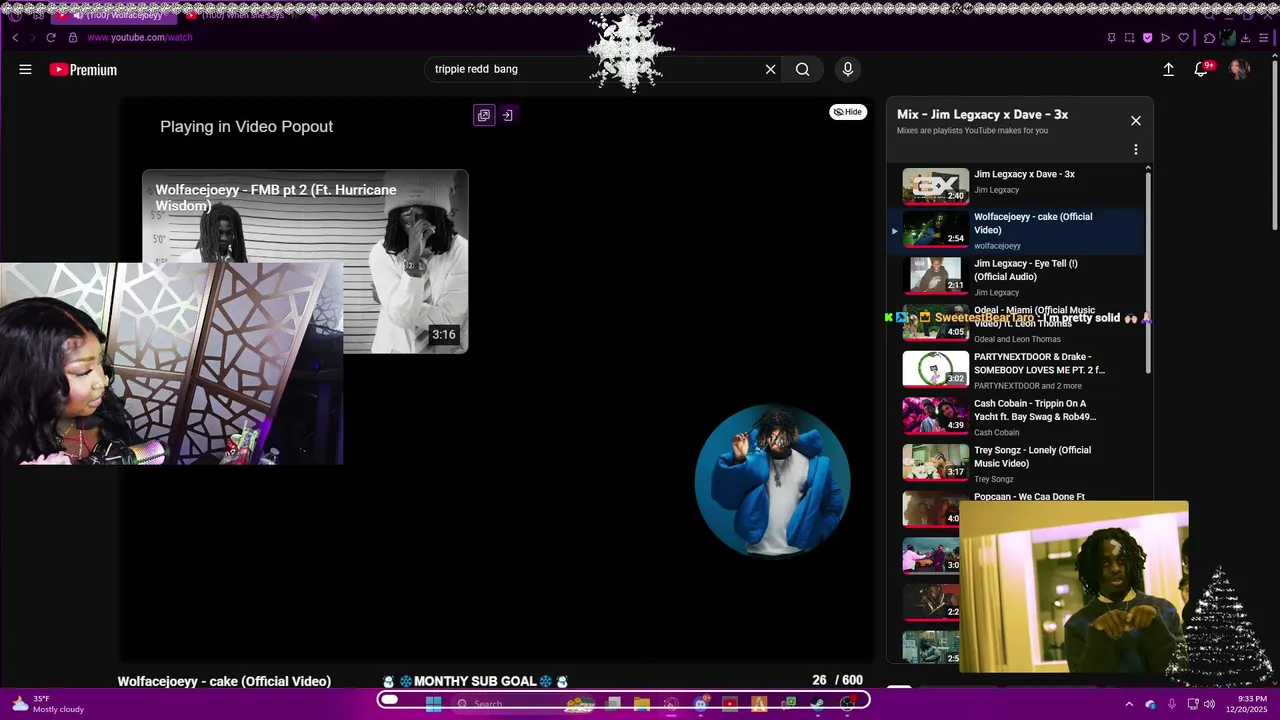Open browser flow send icon
Image resolution: width=1280 pixels, height=720 pixels.
pyautogui.click(x=1165, y=38)
